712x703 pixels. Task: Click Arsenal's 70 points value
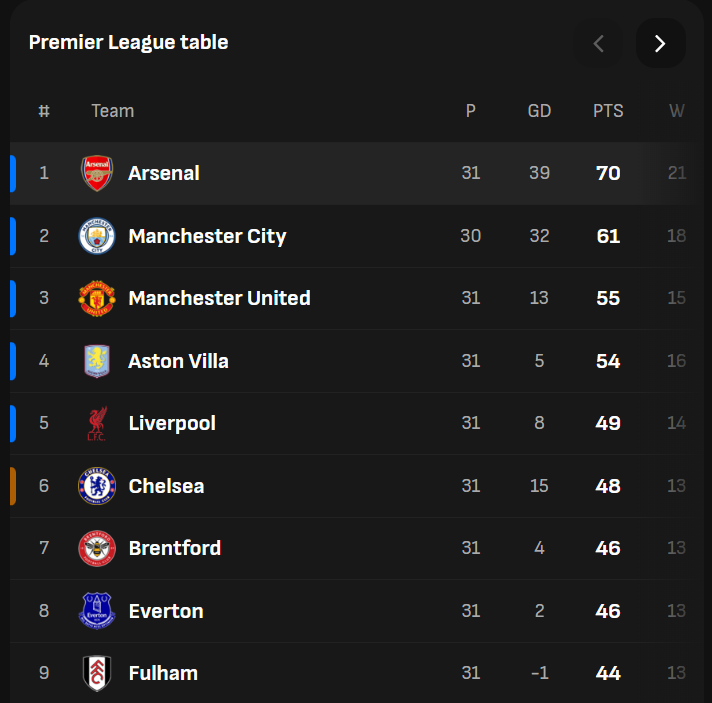[x=608, y=173]
